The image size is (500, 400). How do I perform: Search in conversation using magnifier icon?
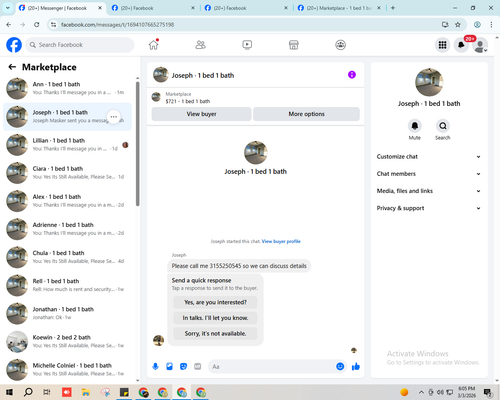443,126
